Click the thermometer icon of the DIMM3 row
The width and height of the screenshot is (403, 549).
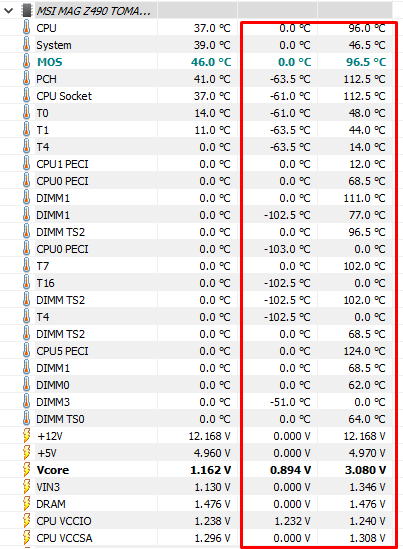pos(27,402)
